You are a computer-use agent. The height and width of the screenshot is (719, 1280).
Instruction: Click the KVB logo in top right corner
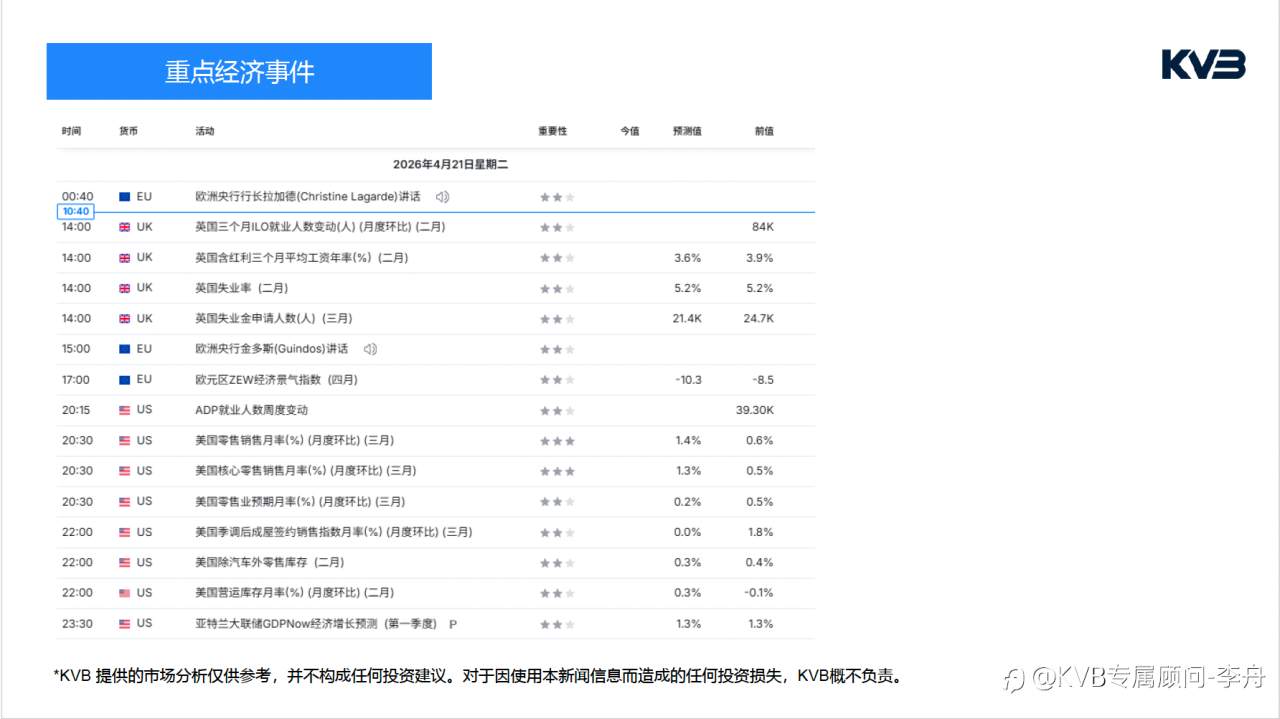[x=1201, y=64]
